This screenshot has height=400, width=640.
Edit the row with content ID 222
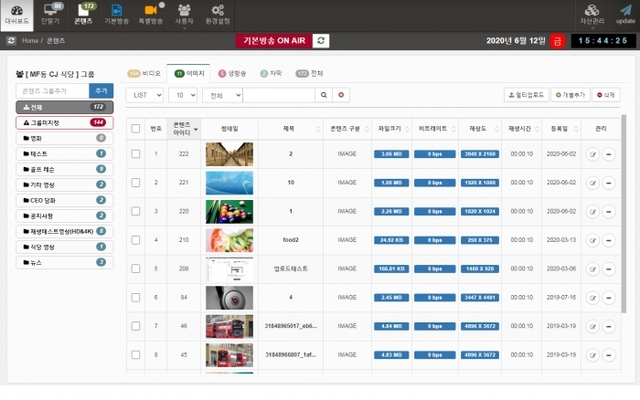pos(593,154)
